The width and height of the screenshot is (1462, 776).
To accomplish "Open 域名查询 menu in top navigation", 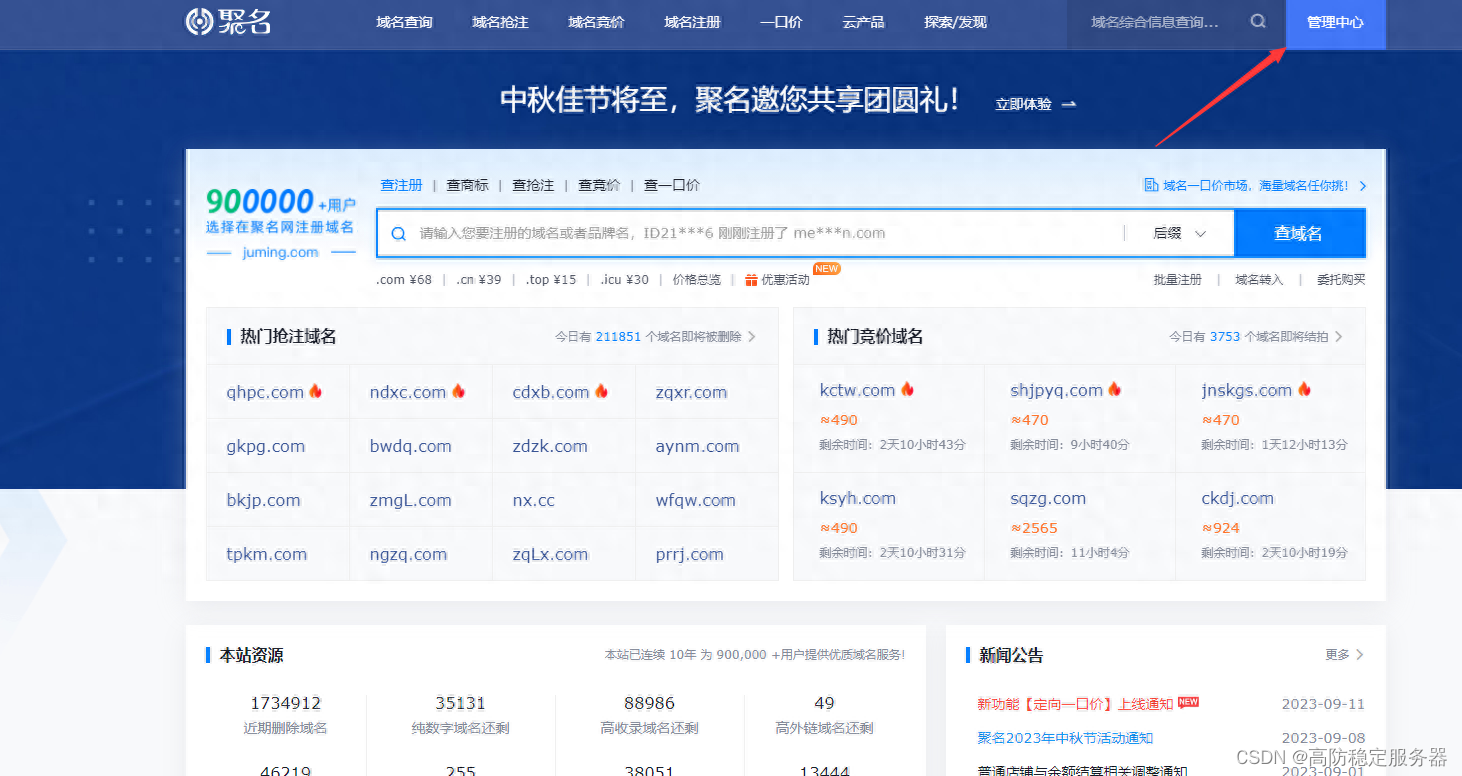I will click(404, 22).
